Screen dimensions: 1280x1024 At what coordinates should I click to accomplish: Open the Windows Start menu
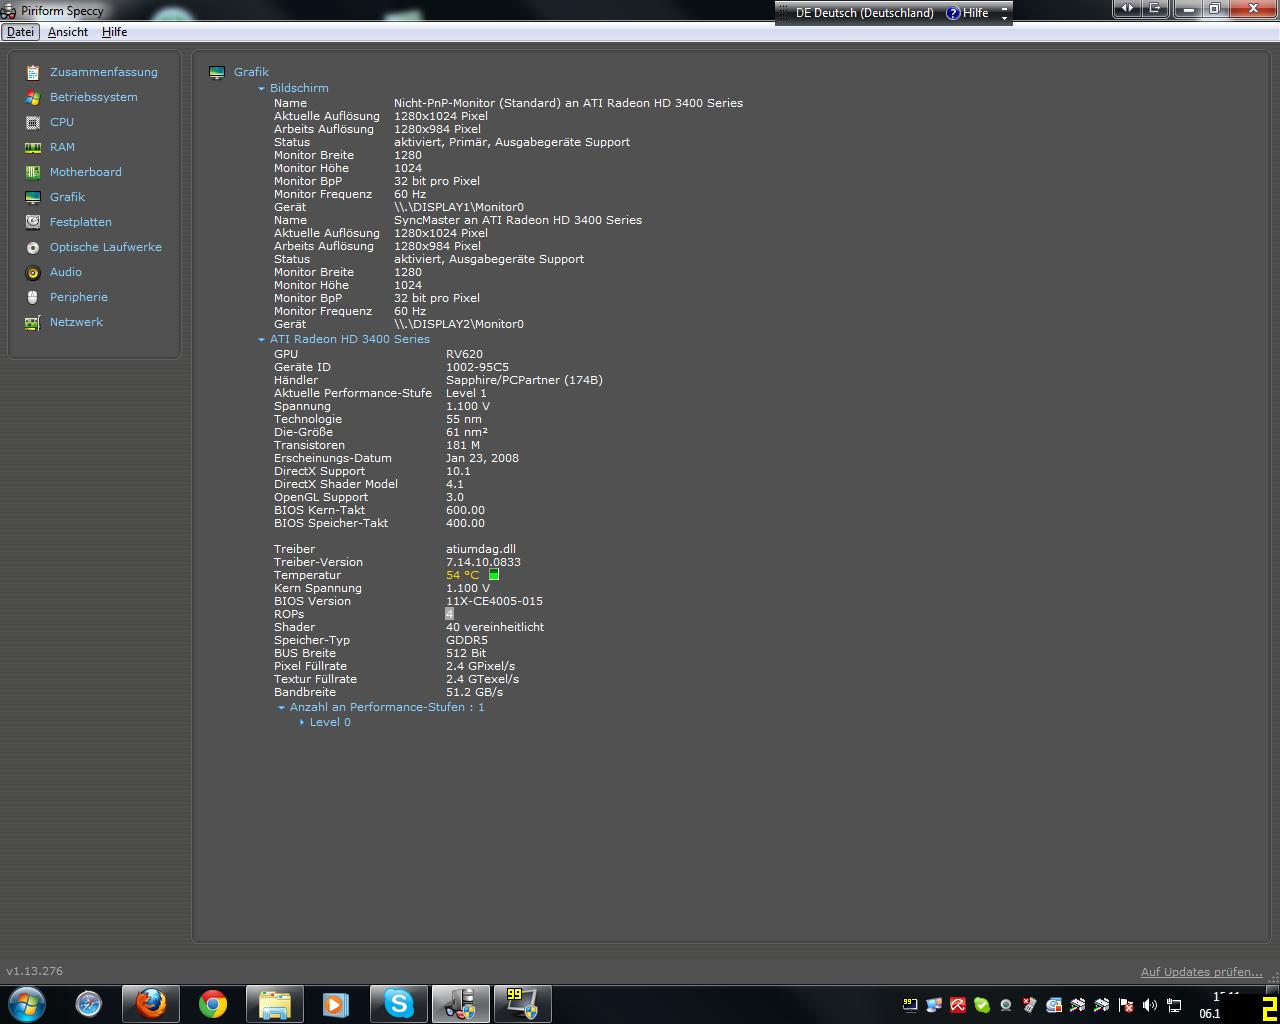coord(27,1004)
